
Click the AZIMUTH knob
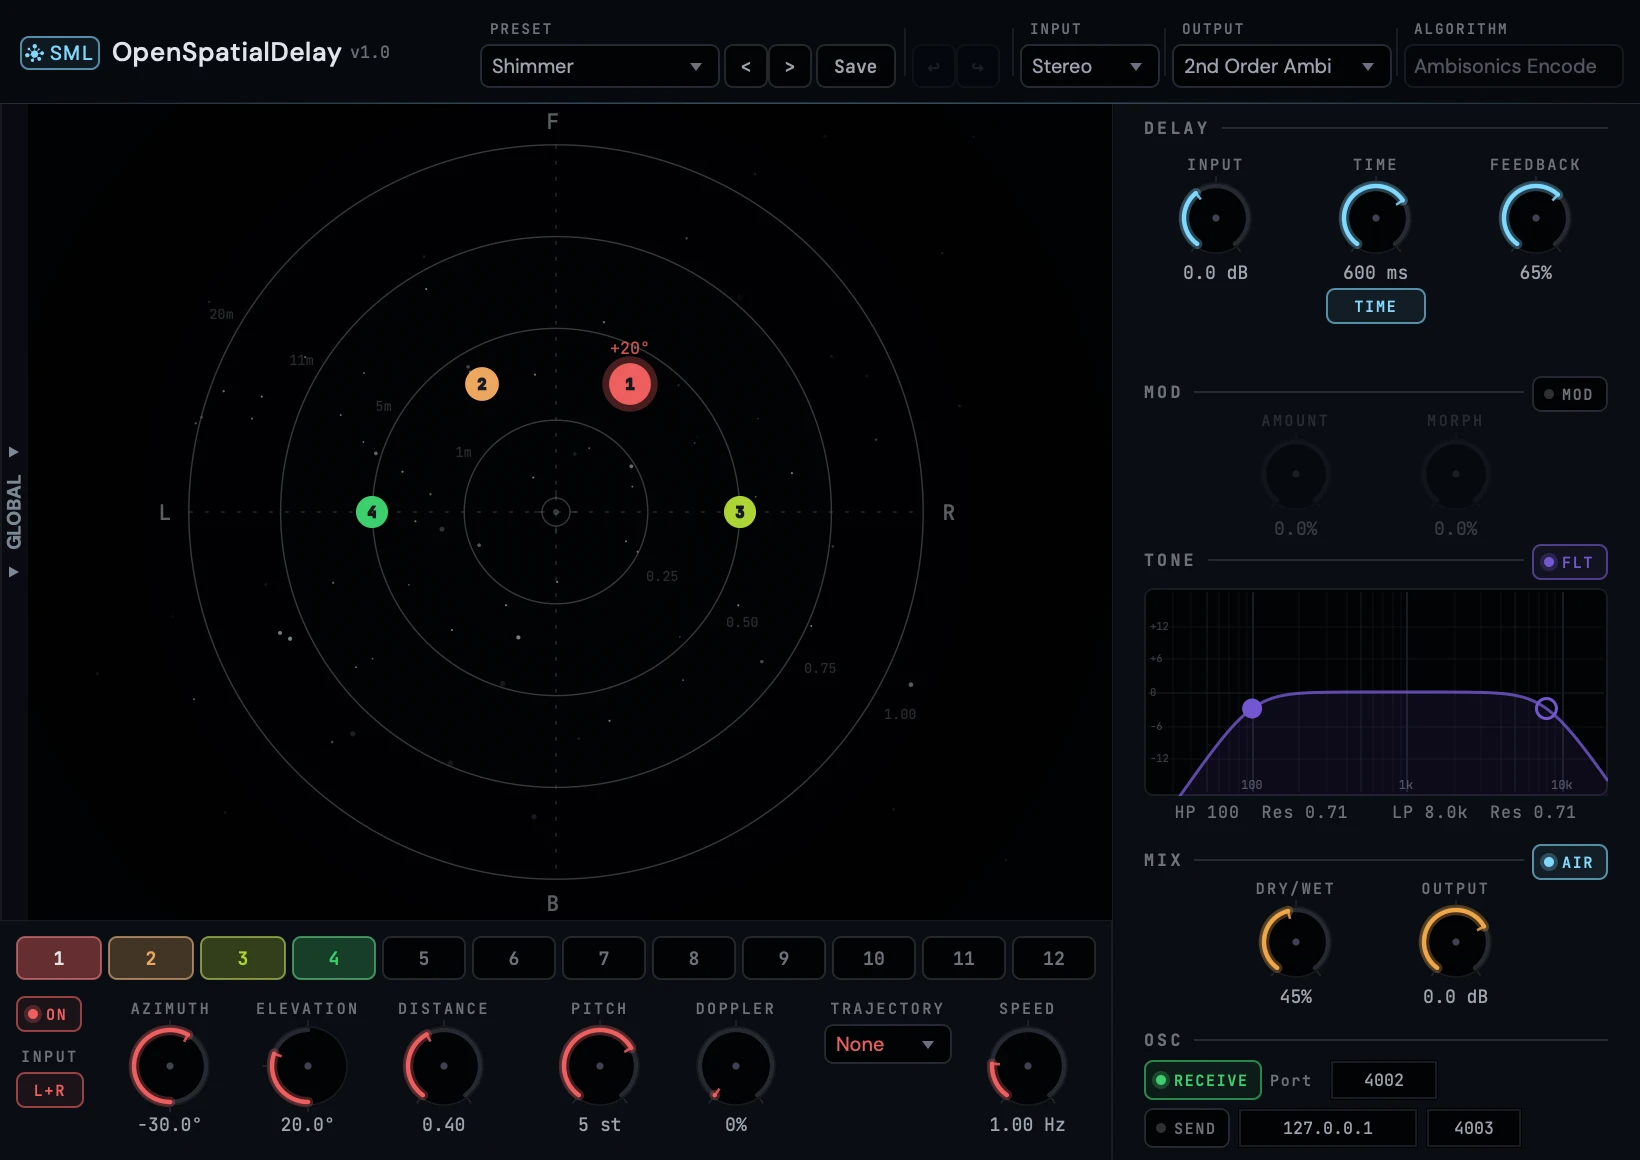tap(170, 1066)
